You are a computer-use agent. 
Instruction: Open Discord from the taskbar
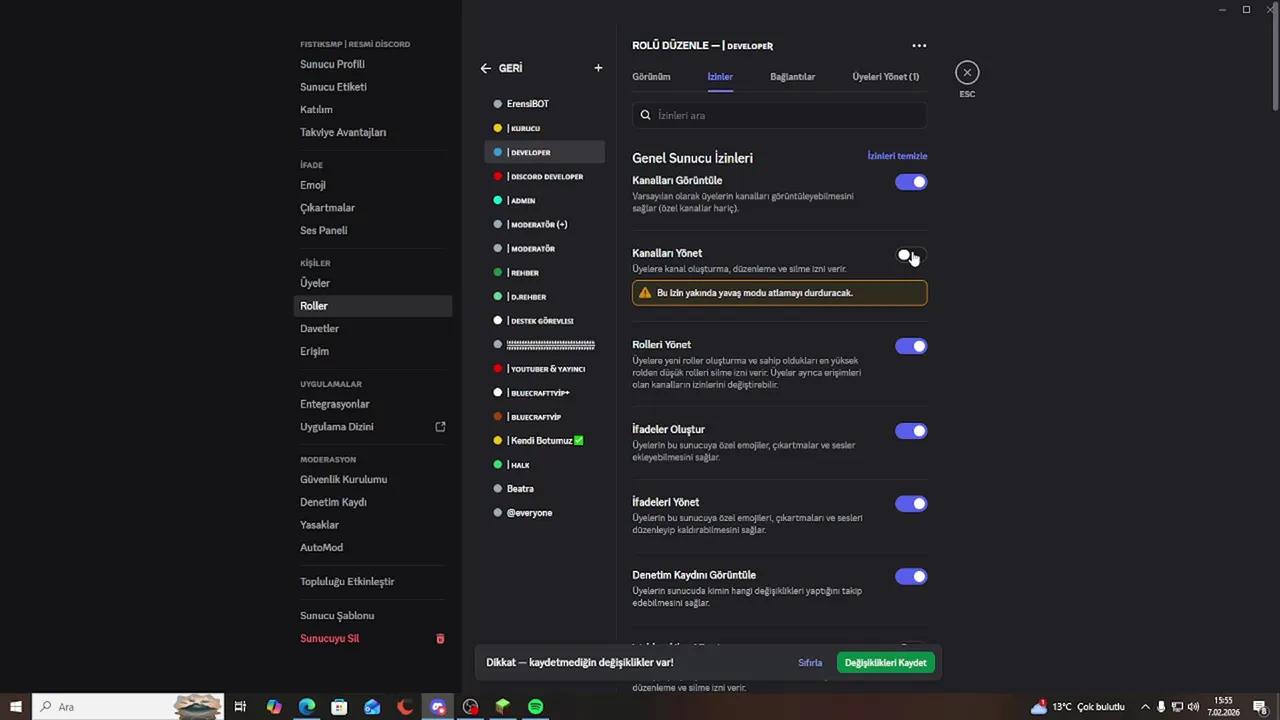tap(437, 707)
